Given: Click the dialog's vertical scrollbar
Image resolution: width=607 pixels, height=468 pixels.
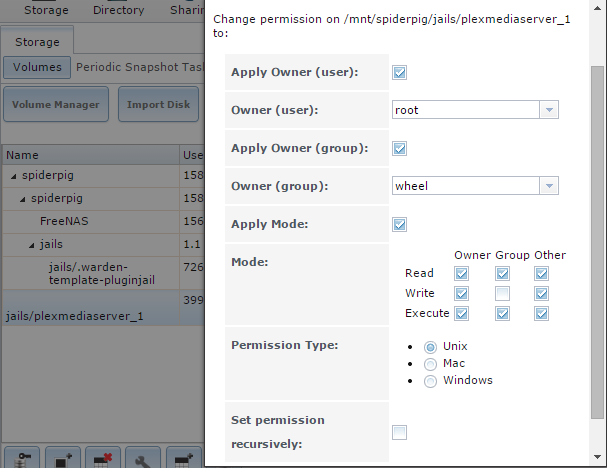Looking at the screenshot, I should coord(598,240).
